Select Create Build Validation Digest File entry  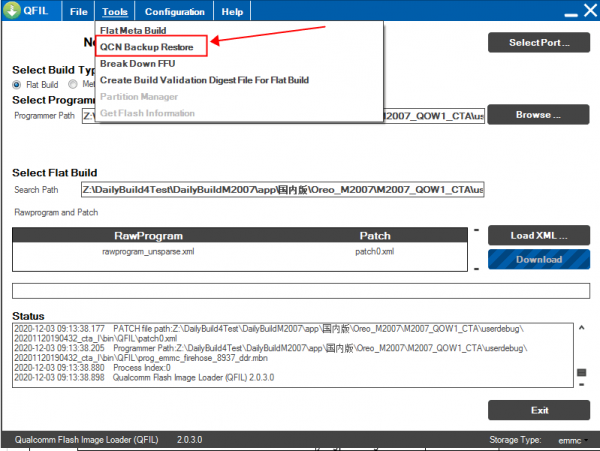[204, 80]
